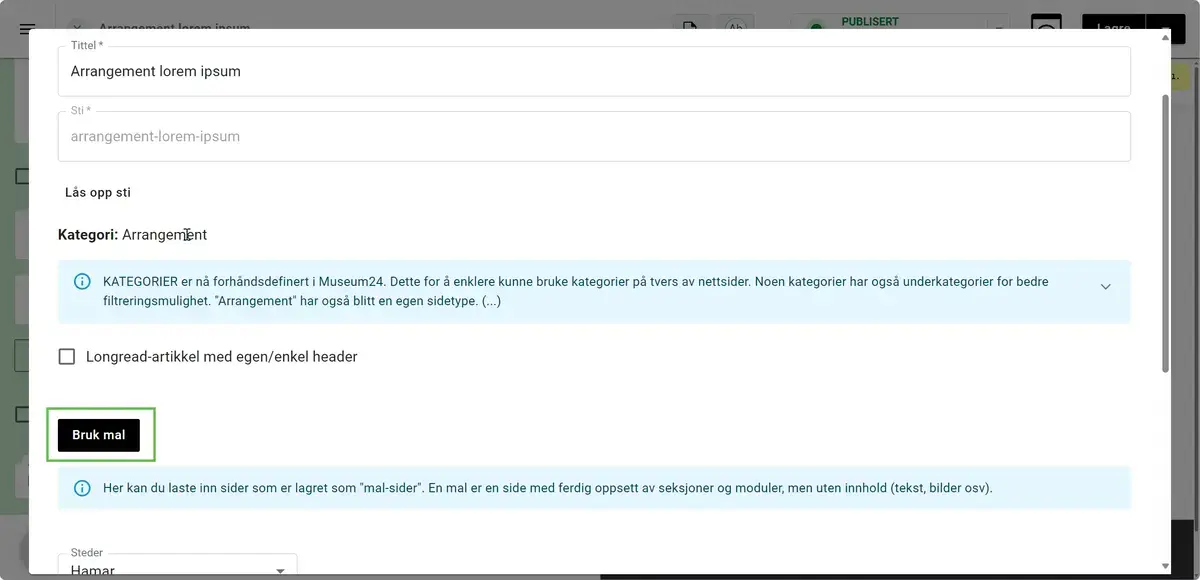Open the Steder dropdown showing Hamar
The width and height of the screenshot is (1200, 580).
pyautogui.click(x=177, y=569)
